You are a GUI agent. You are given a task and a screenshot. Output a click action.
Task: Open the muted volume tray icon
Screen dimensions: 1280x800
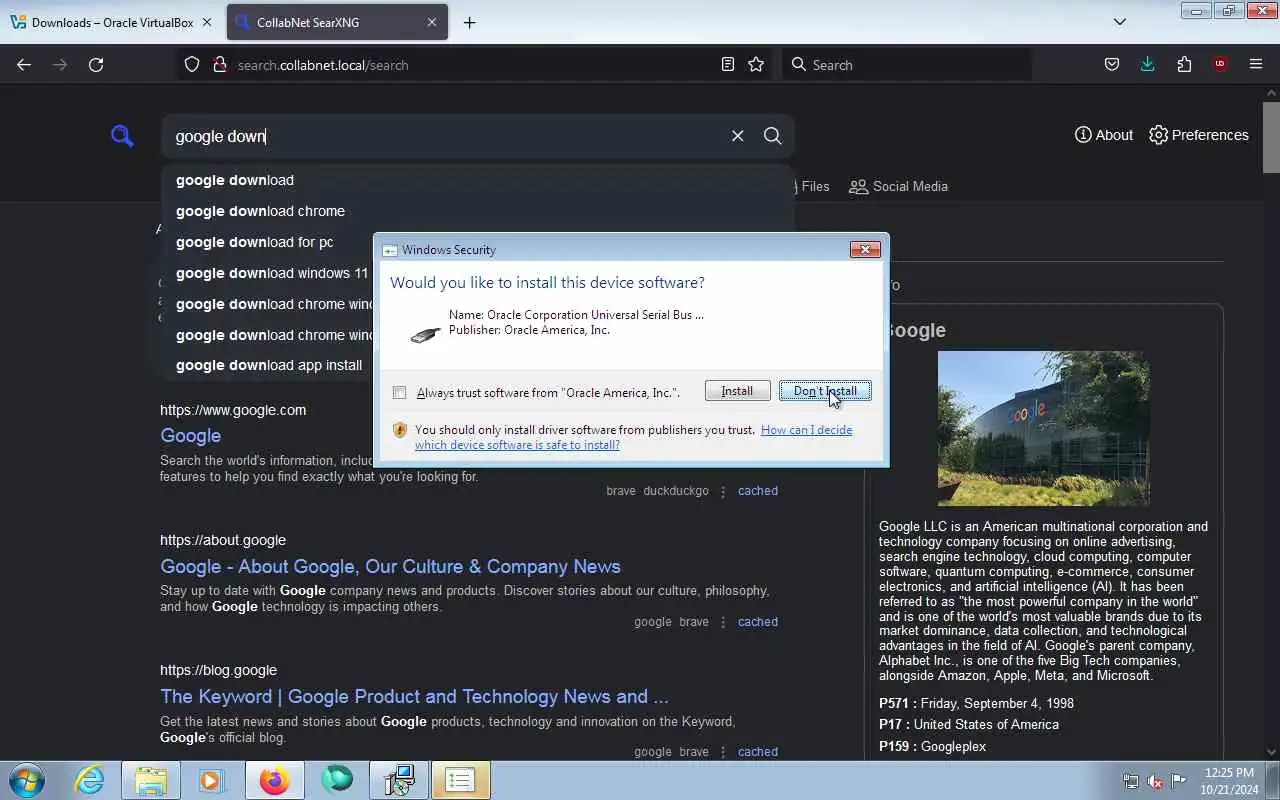tap(1155, 781)
